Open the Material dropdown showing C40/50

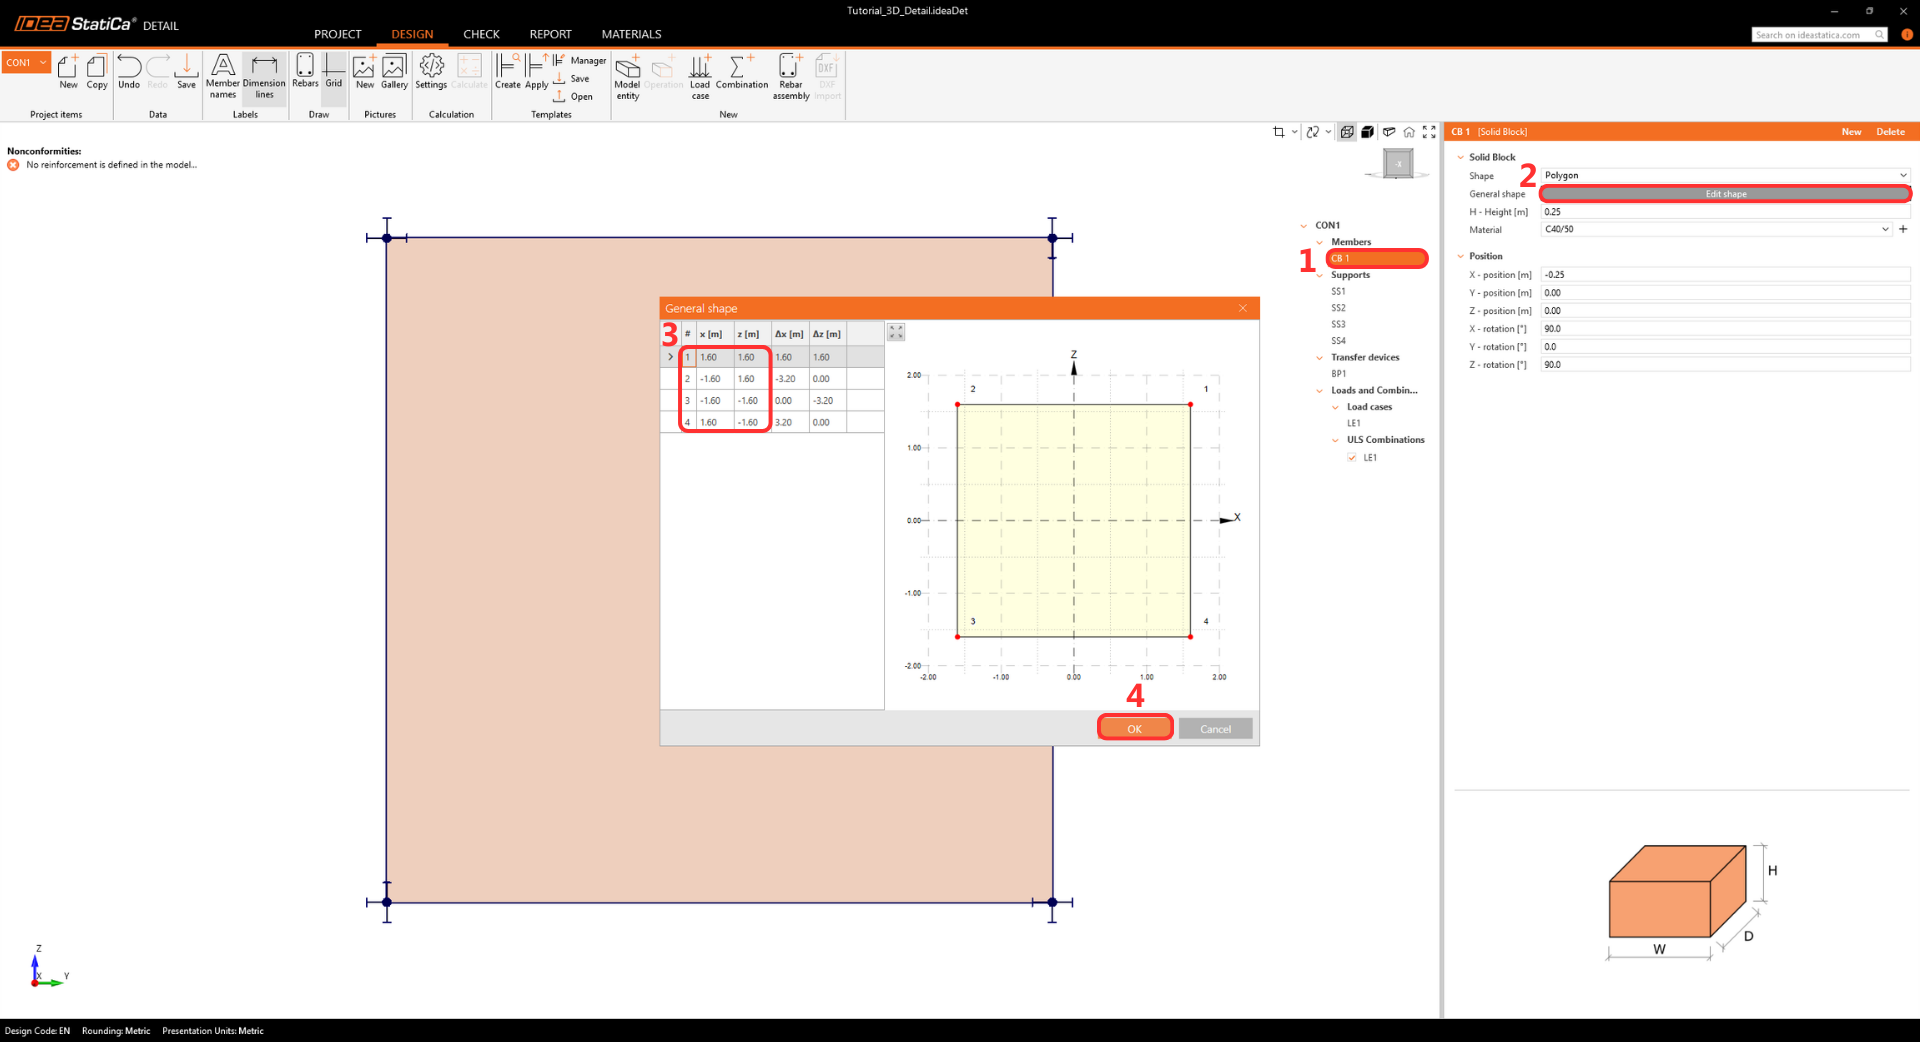1715,229
